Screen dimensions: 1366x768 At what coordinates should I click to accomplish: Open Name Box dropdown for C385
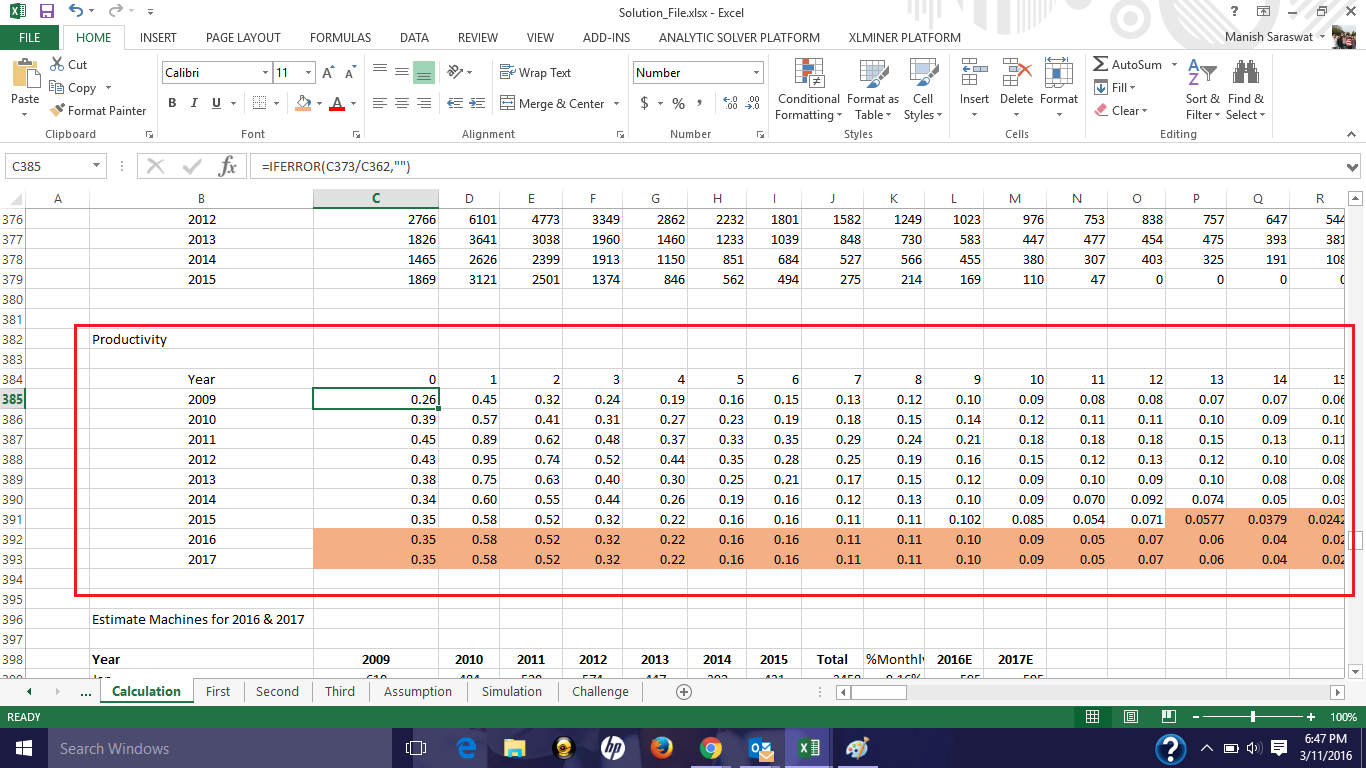coord(97,166)
